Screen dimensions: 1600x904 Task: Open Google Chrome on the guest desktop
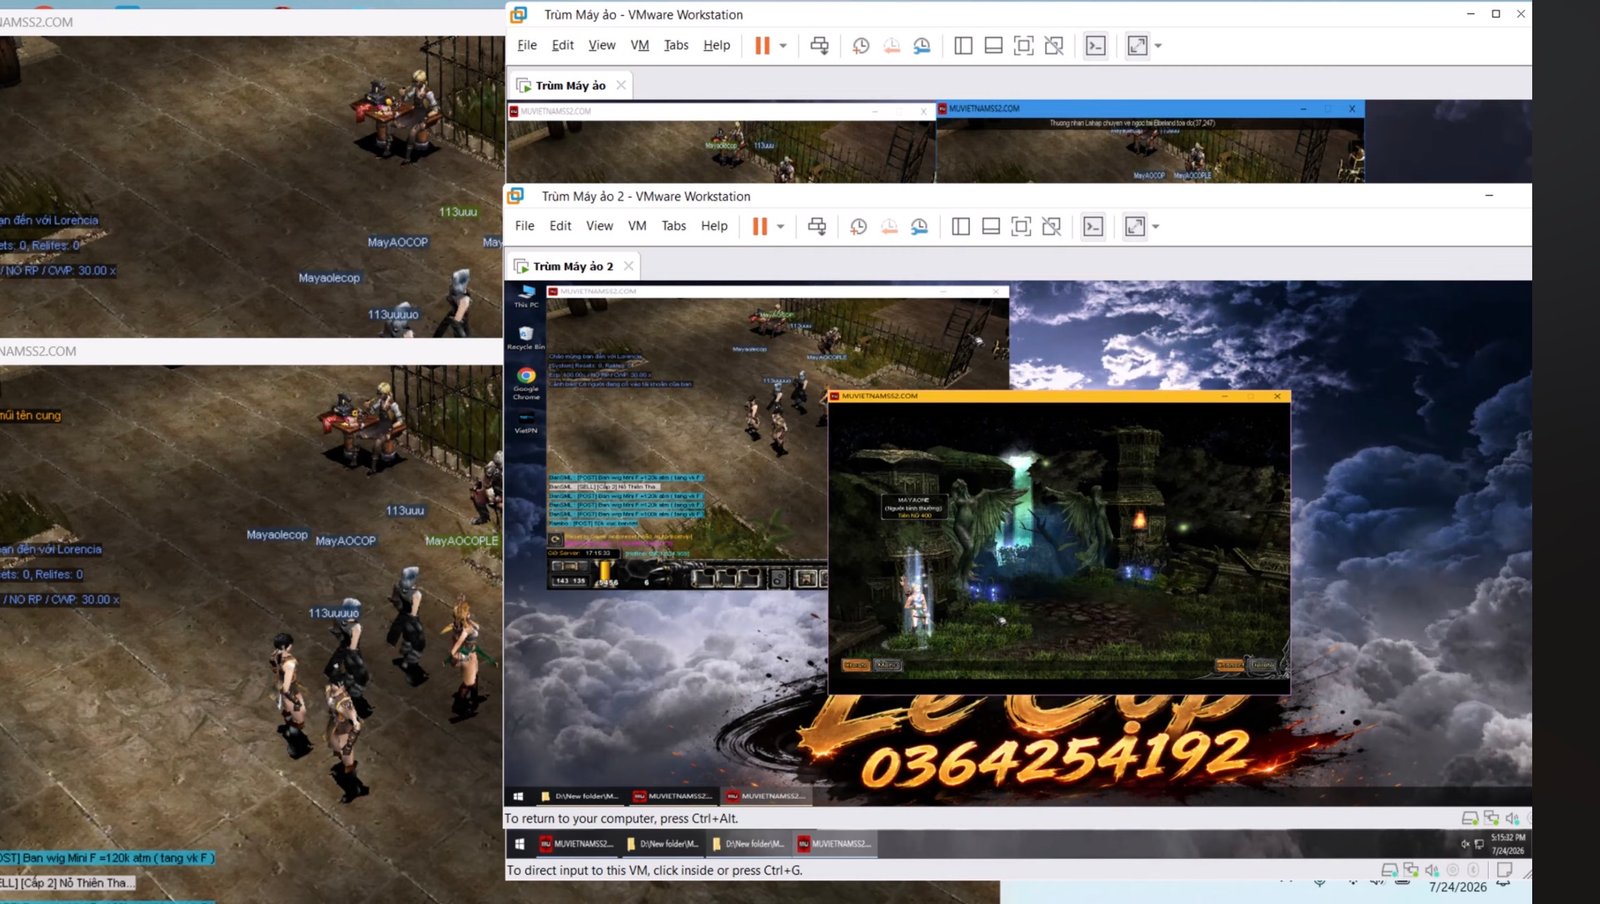click(526, 383)
